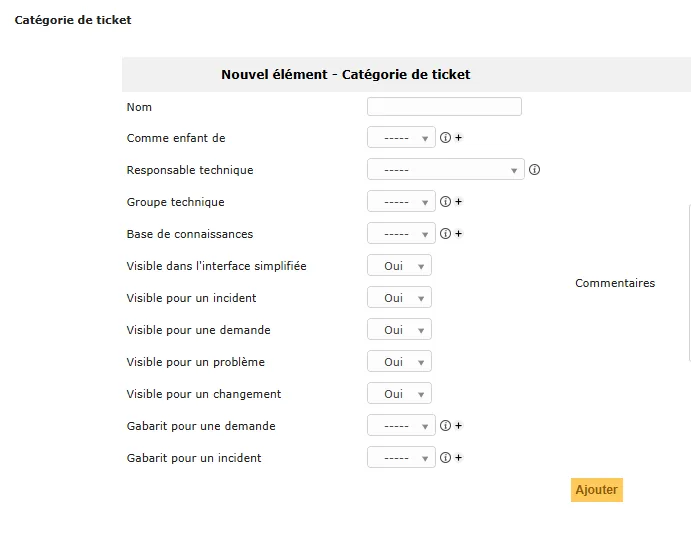Click info icon for Gabarit pour un incident
The image size is (691, 536).
pyautogui.click(x=446, y=458)
